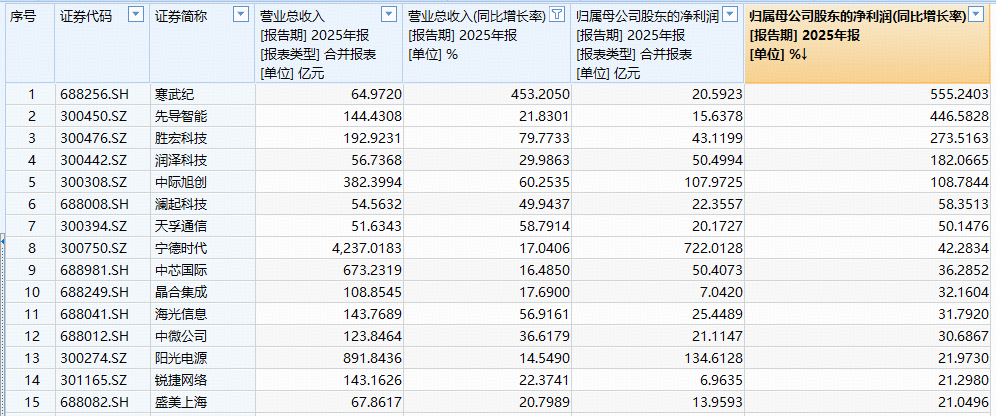Open the 证券简称 column filter dropdown

pos(239,16)
